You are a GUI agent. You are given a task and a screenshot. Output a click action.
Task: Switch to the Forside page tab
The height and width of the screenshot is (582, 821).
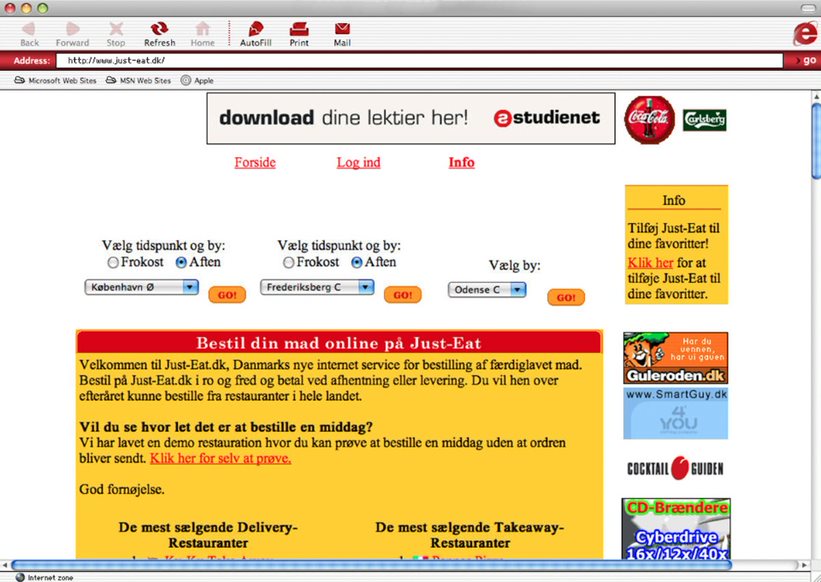click(255, 163)
